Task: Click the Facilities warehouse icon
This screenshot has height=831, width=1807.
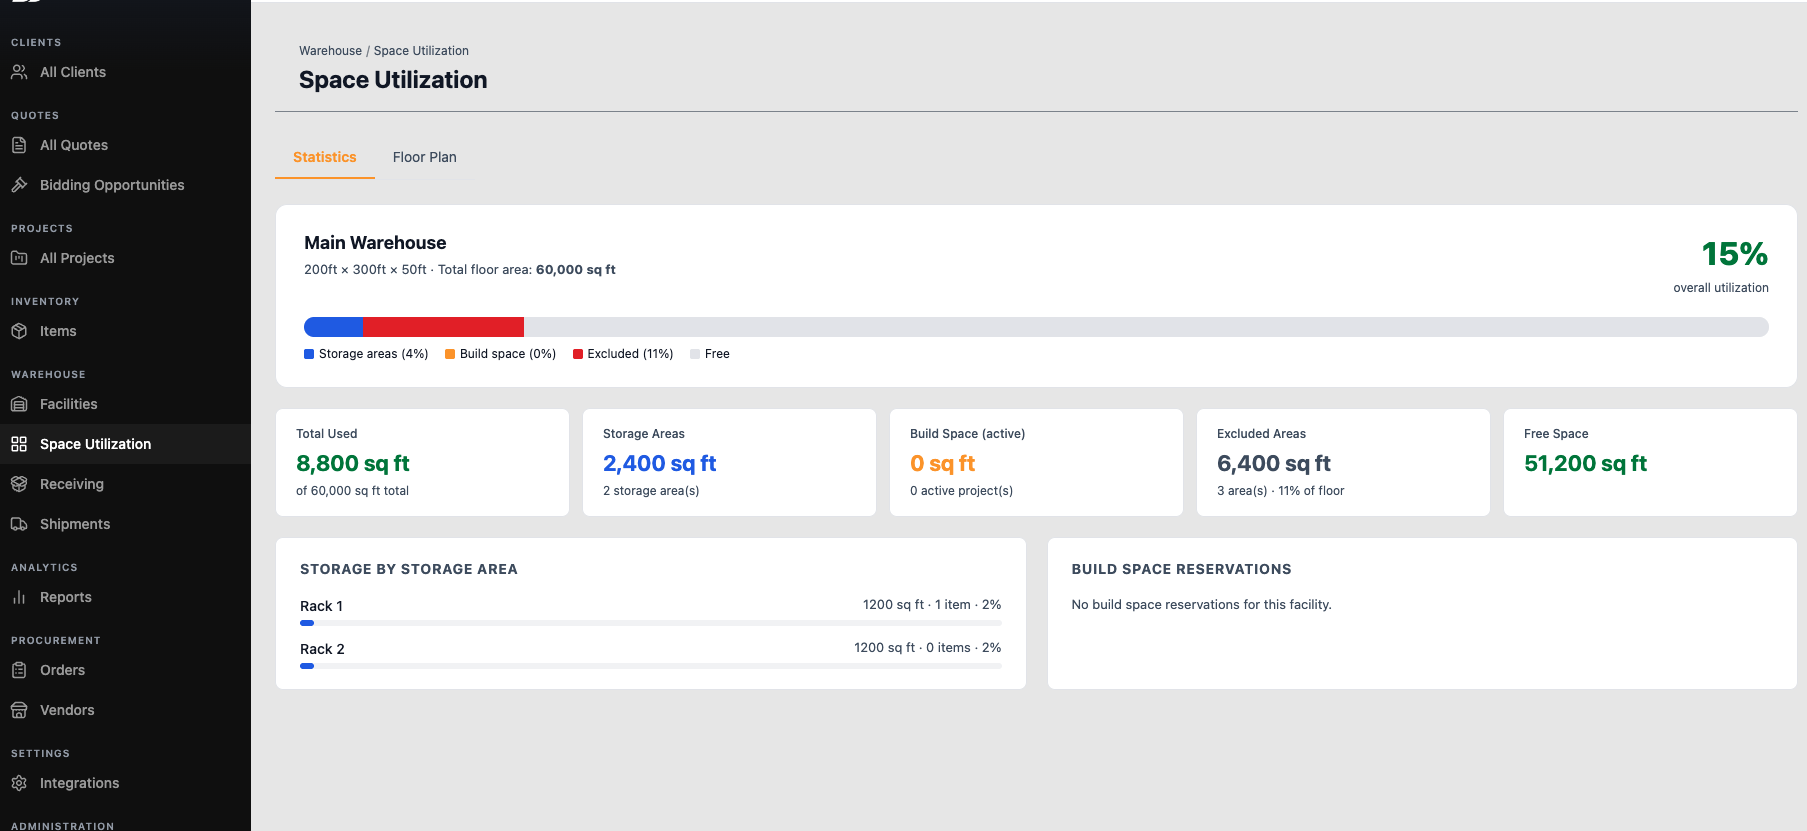Action: click(19, 404)
